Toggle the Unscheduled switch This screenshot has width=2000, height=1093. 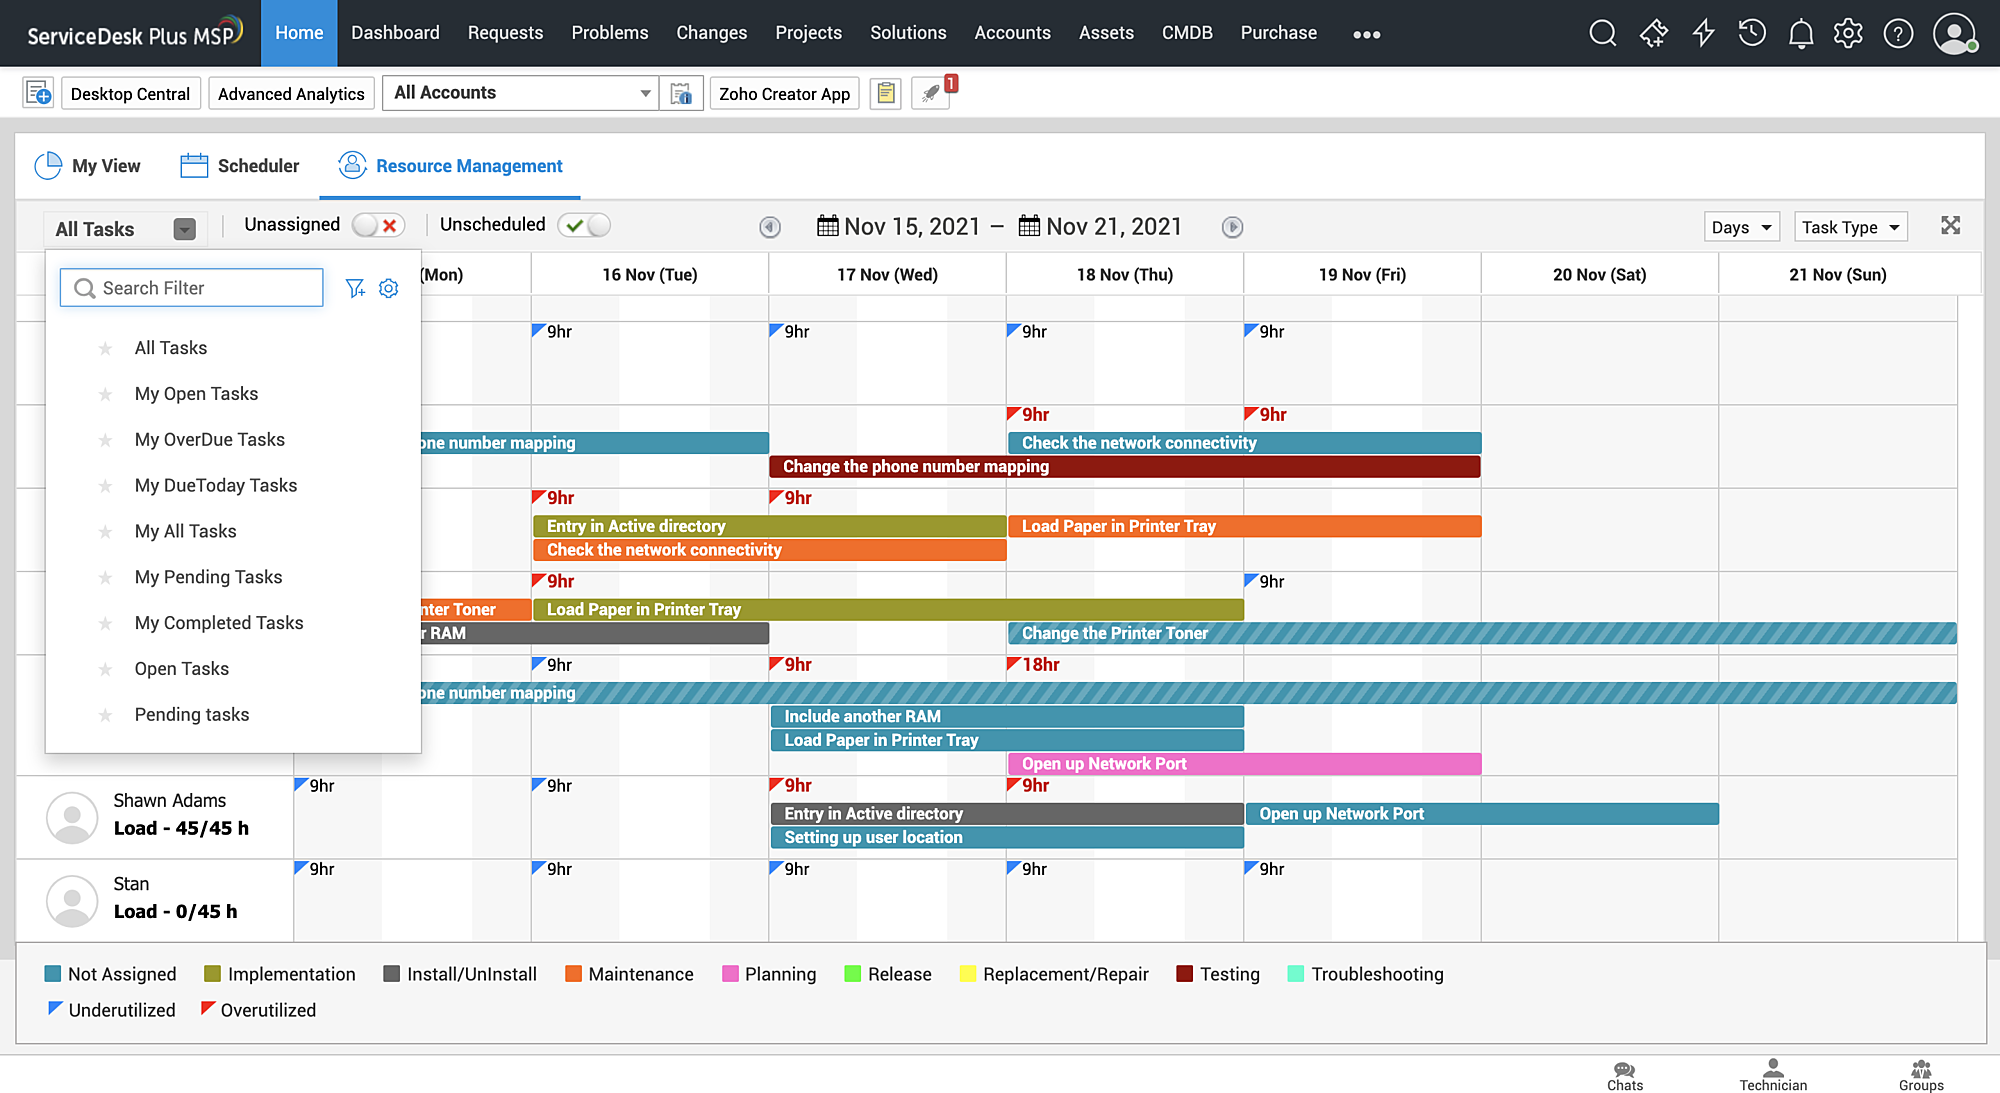tap(585, 225)
